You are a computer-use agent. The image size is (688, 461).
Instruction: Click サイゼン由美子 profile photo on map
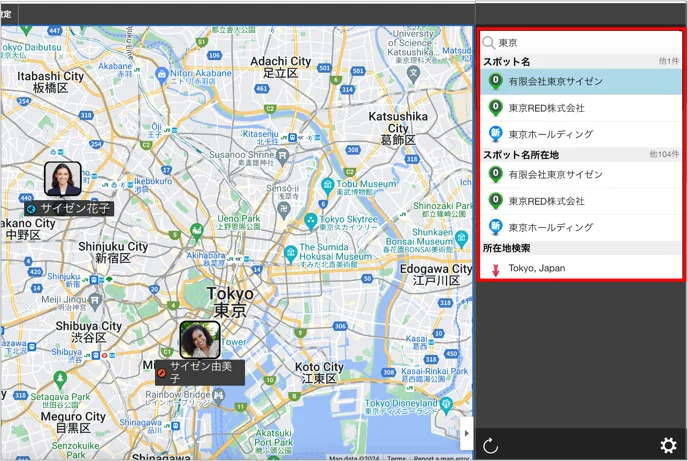click(200, 340)
